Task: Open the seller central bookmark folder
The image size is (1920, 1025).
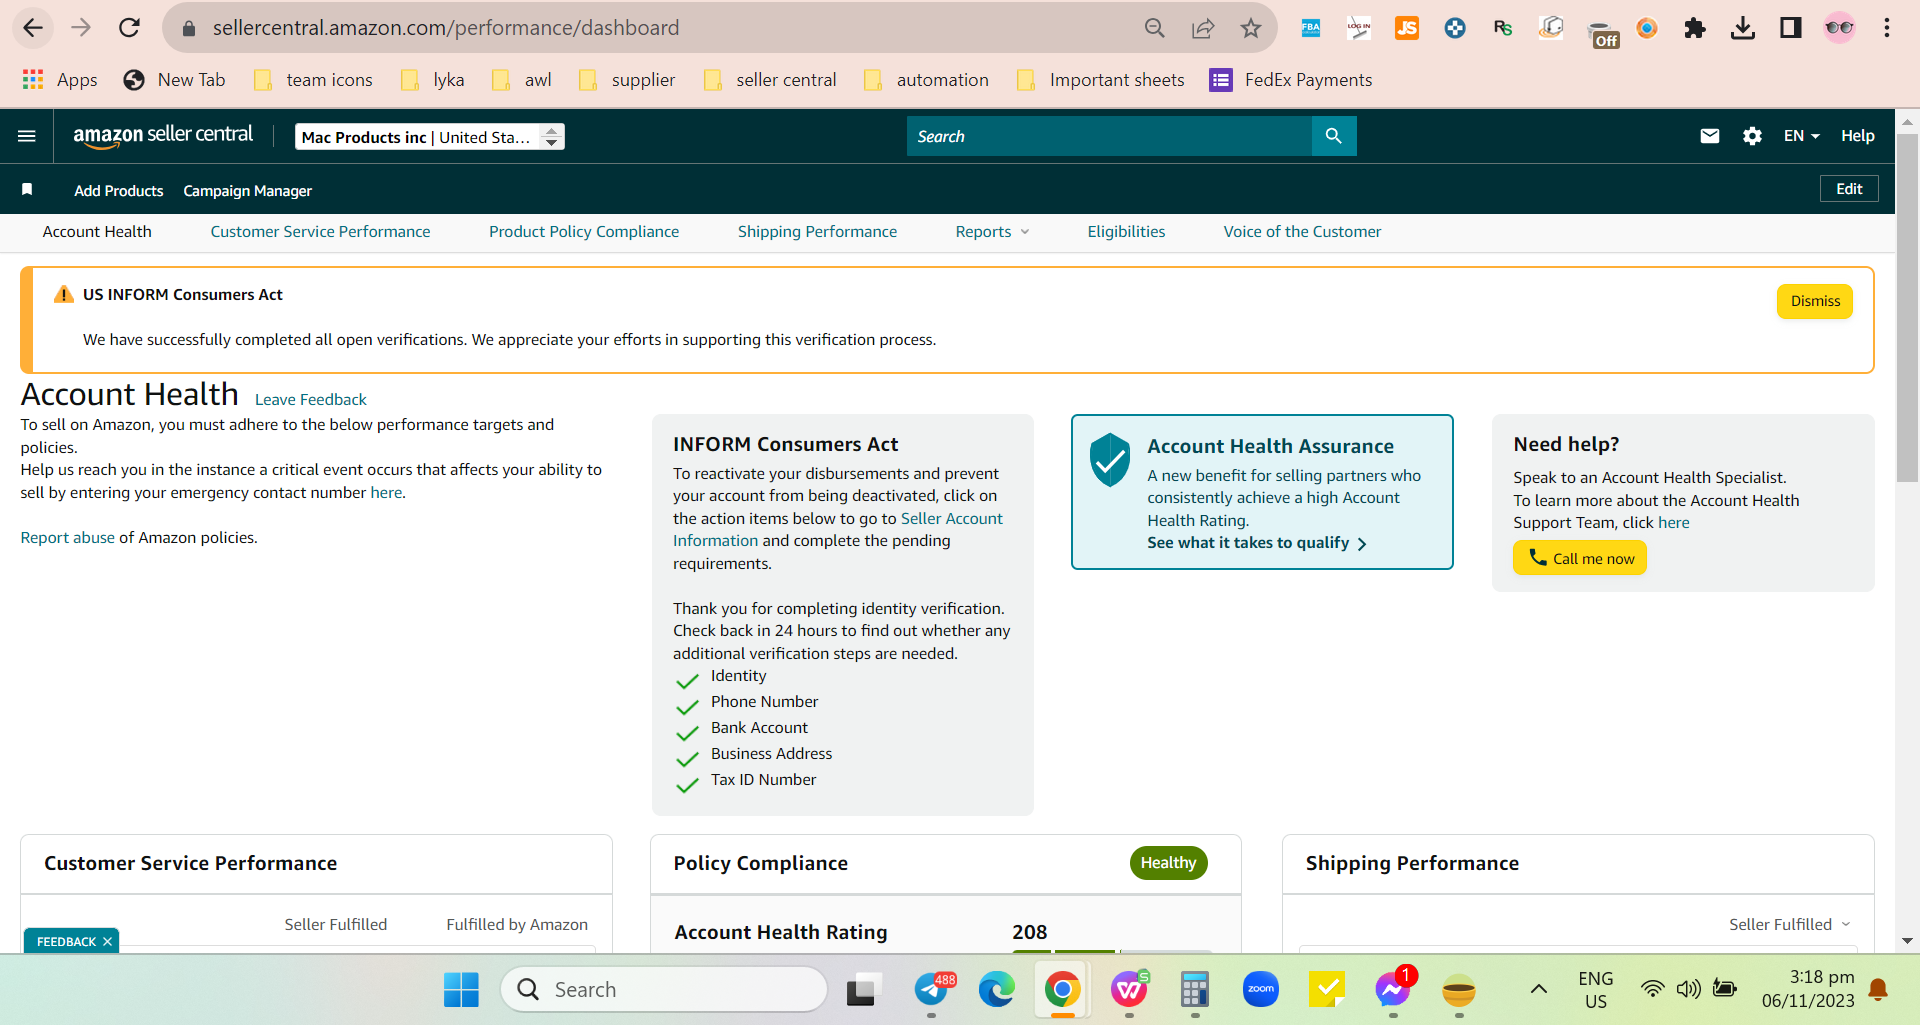Action: point(771,80)
